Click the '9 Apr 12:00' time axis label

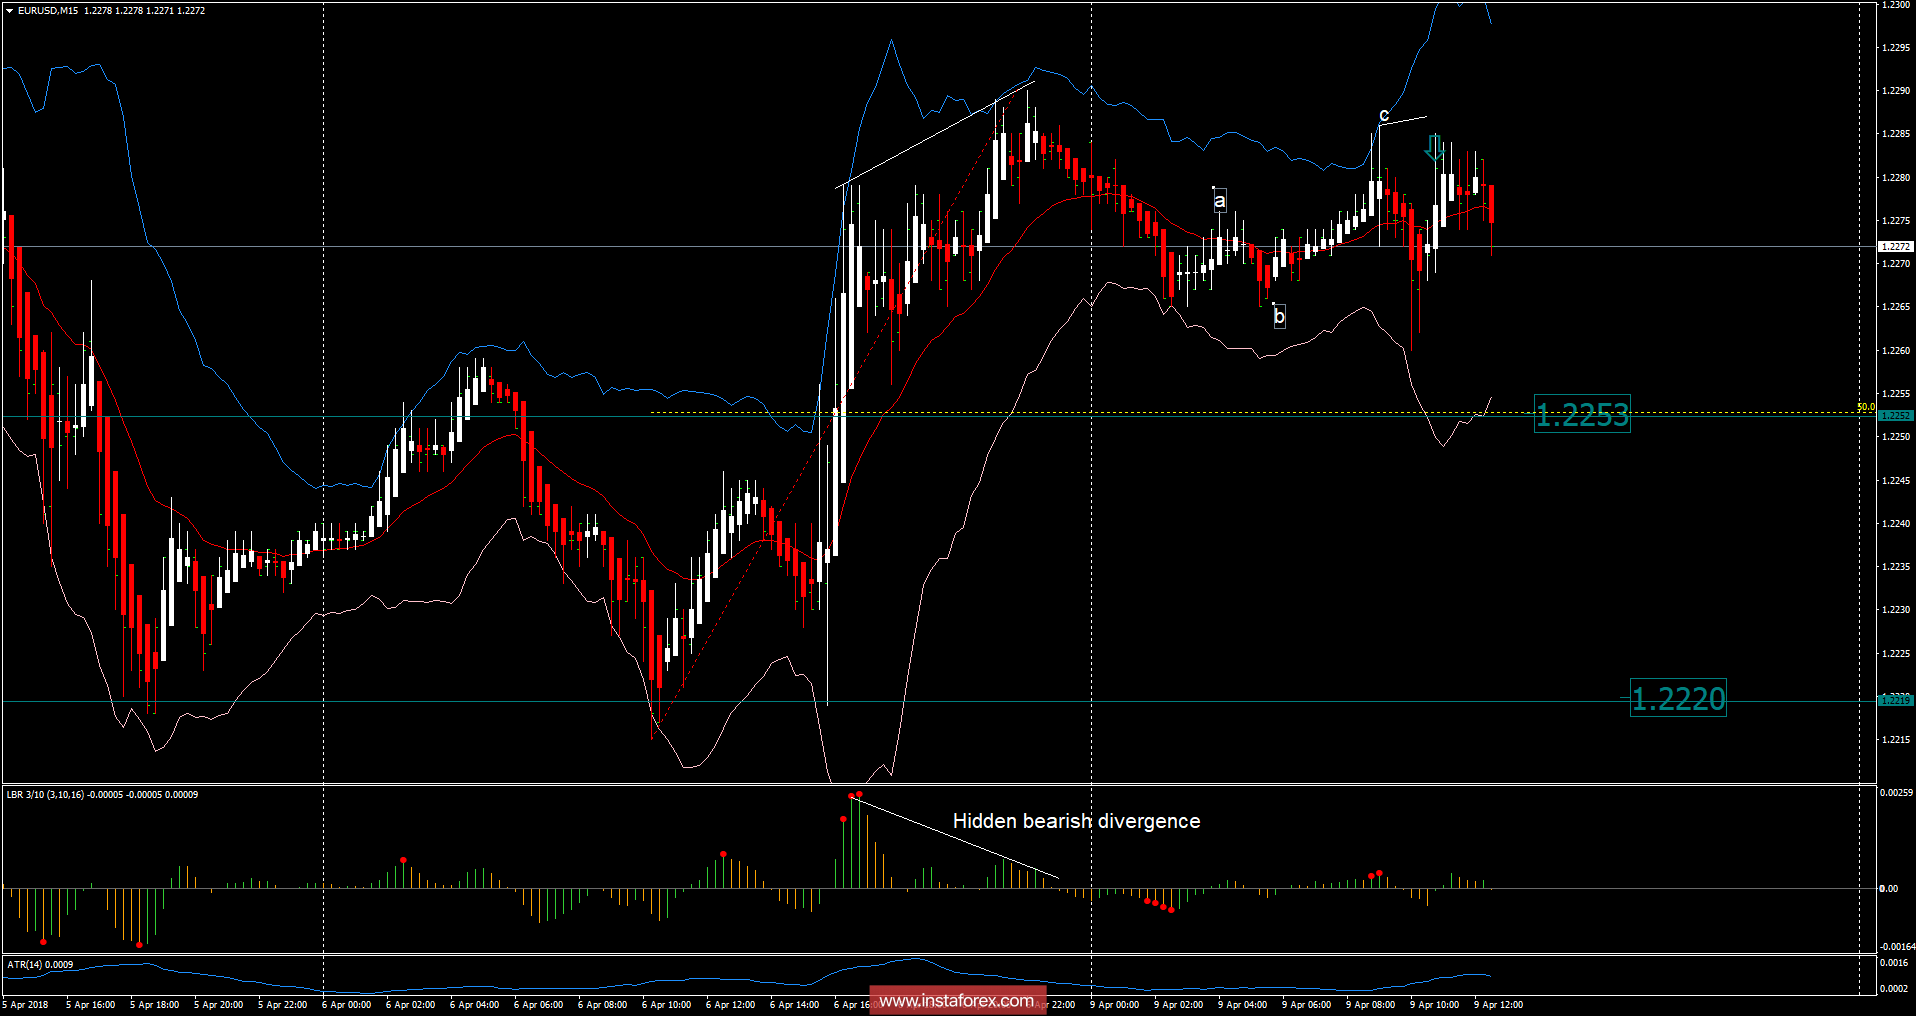1498,1005
